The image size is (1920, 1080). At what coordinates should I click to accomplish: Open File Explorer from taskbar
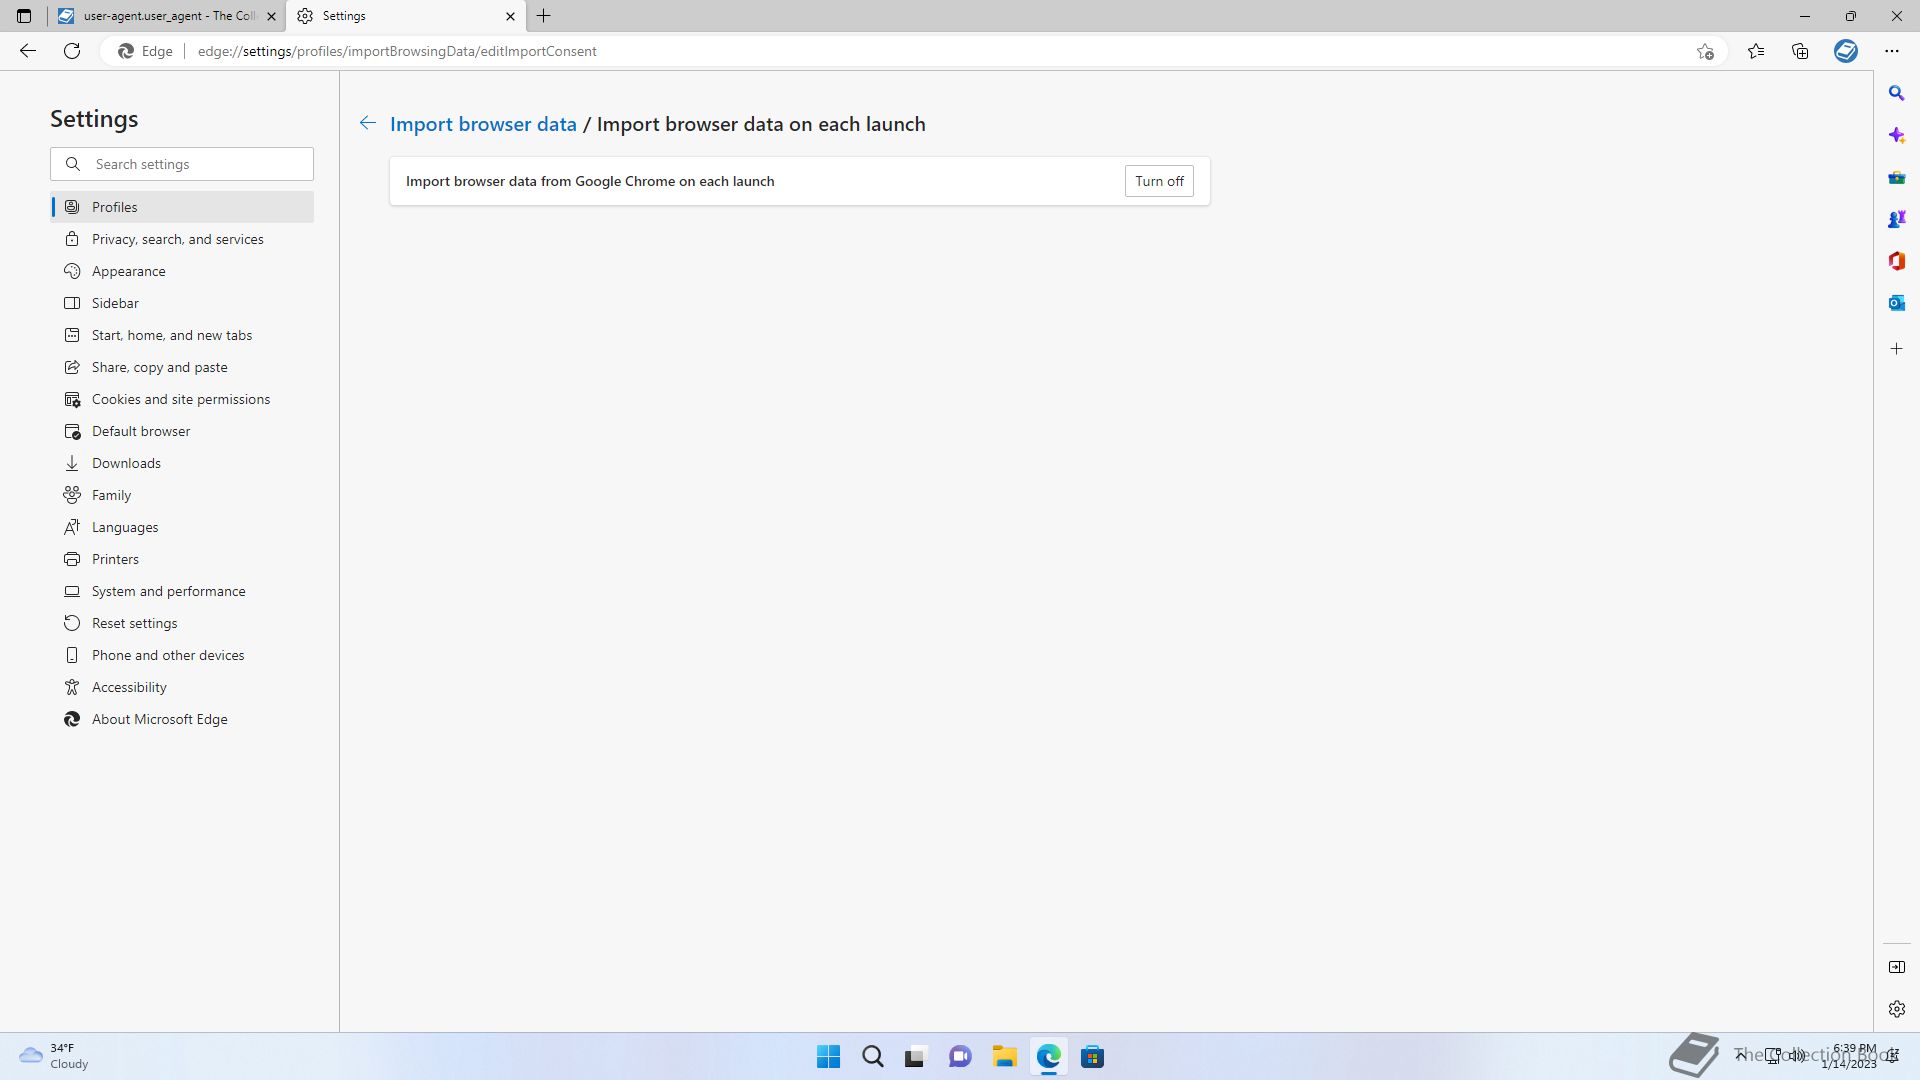1004,1056
